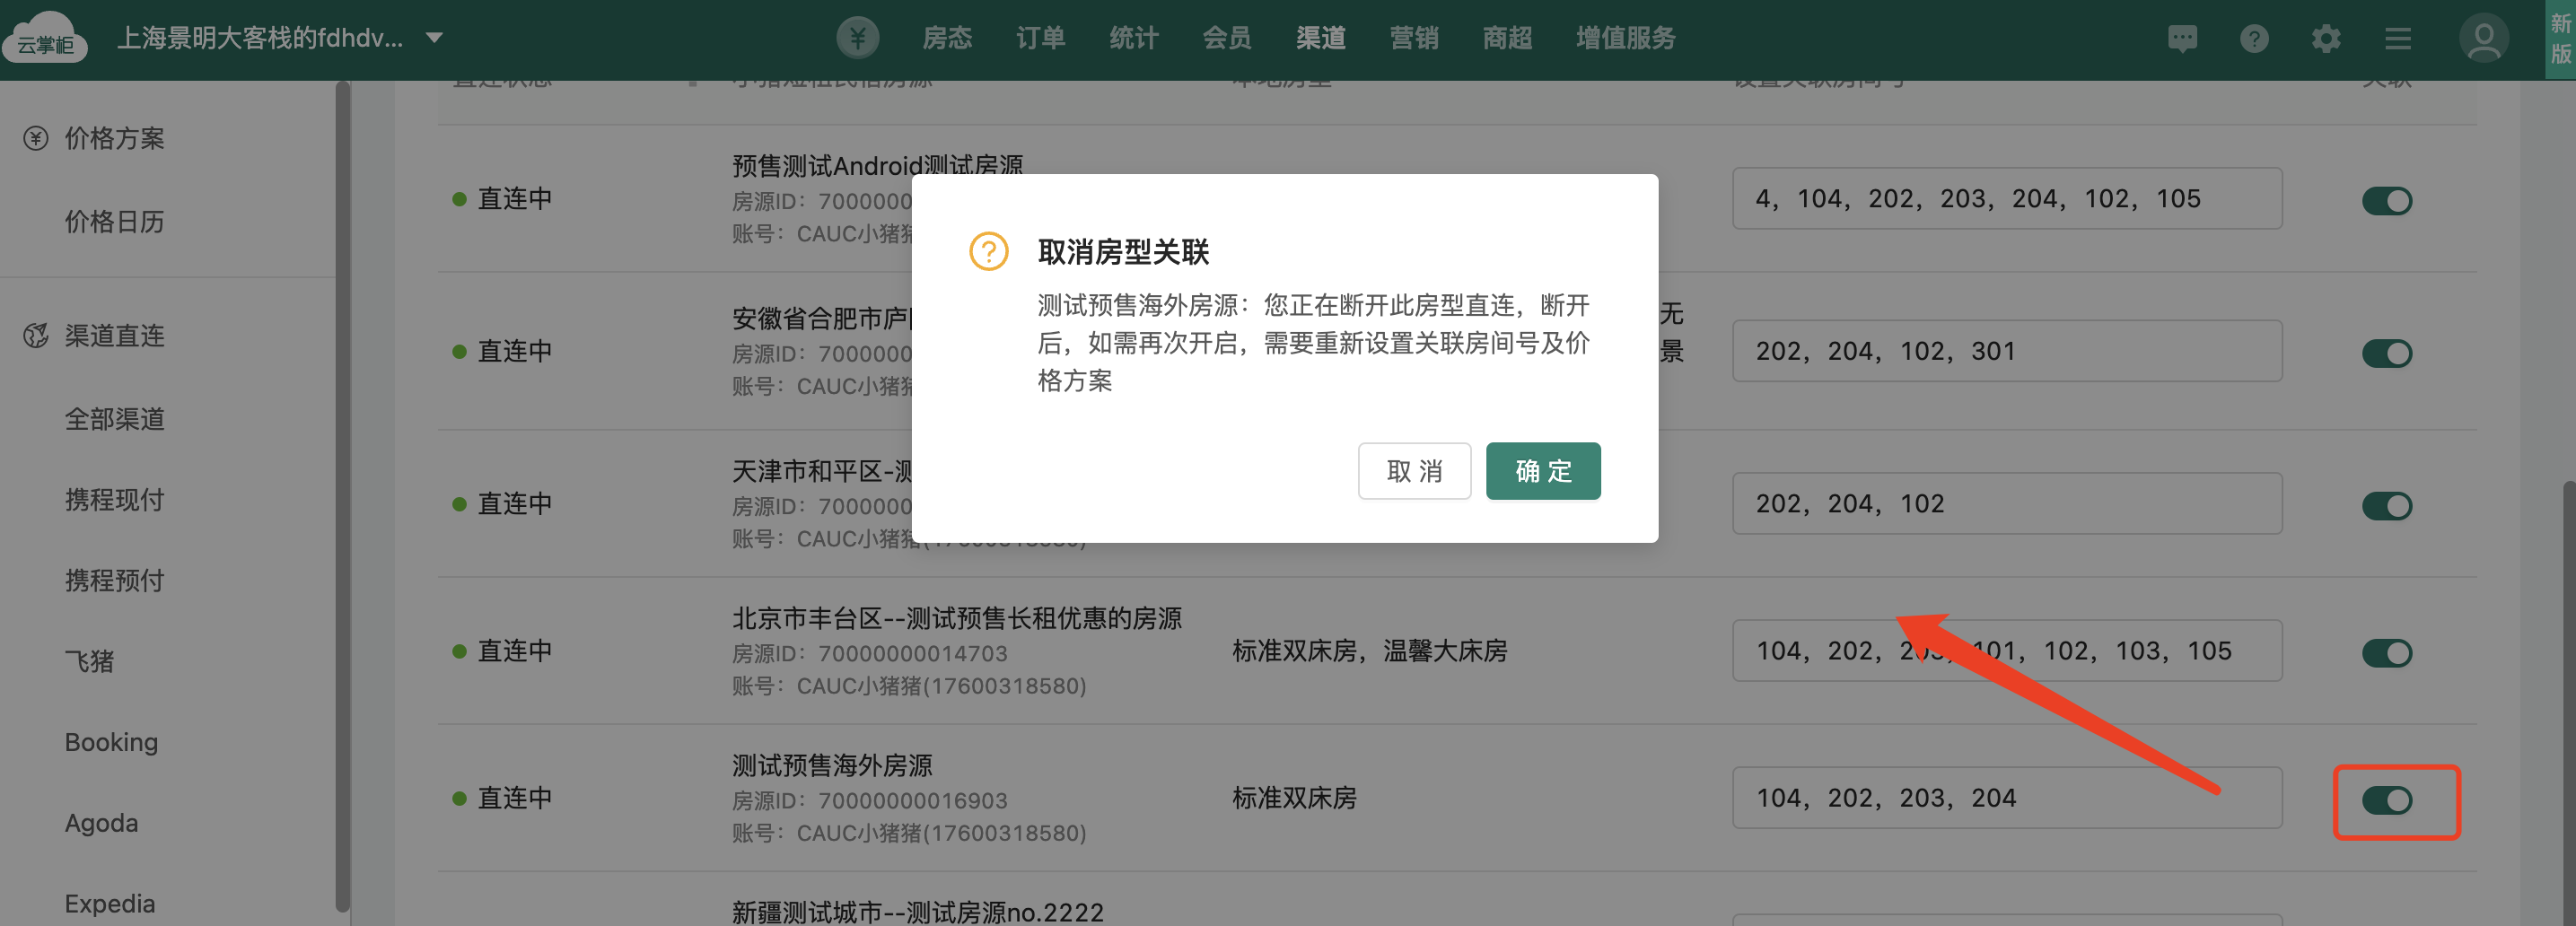Click the user profile avatar icon

2483,39
